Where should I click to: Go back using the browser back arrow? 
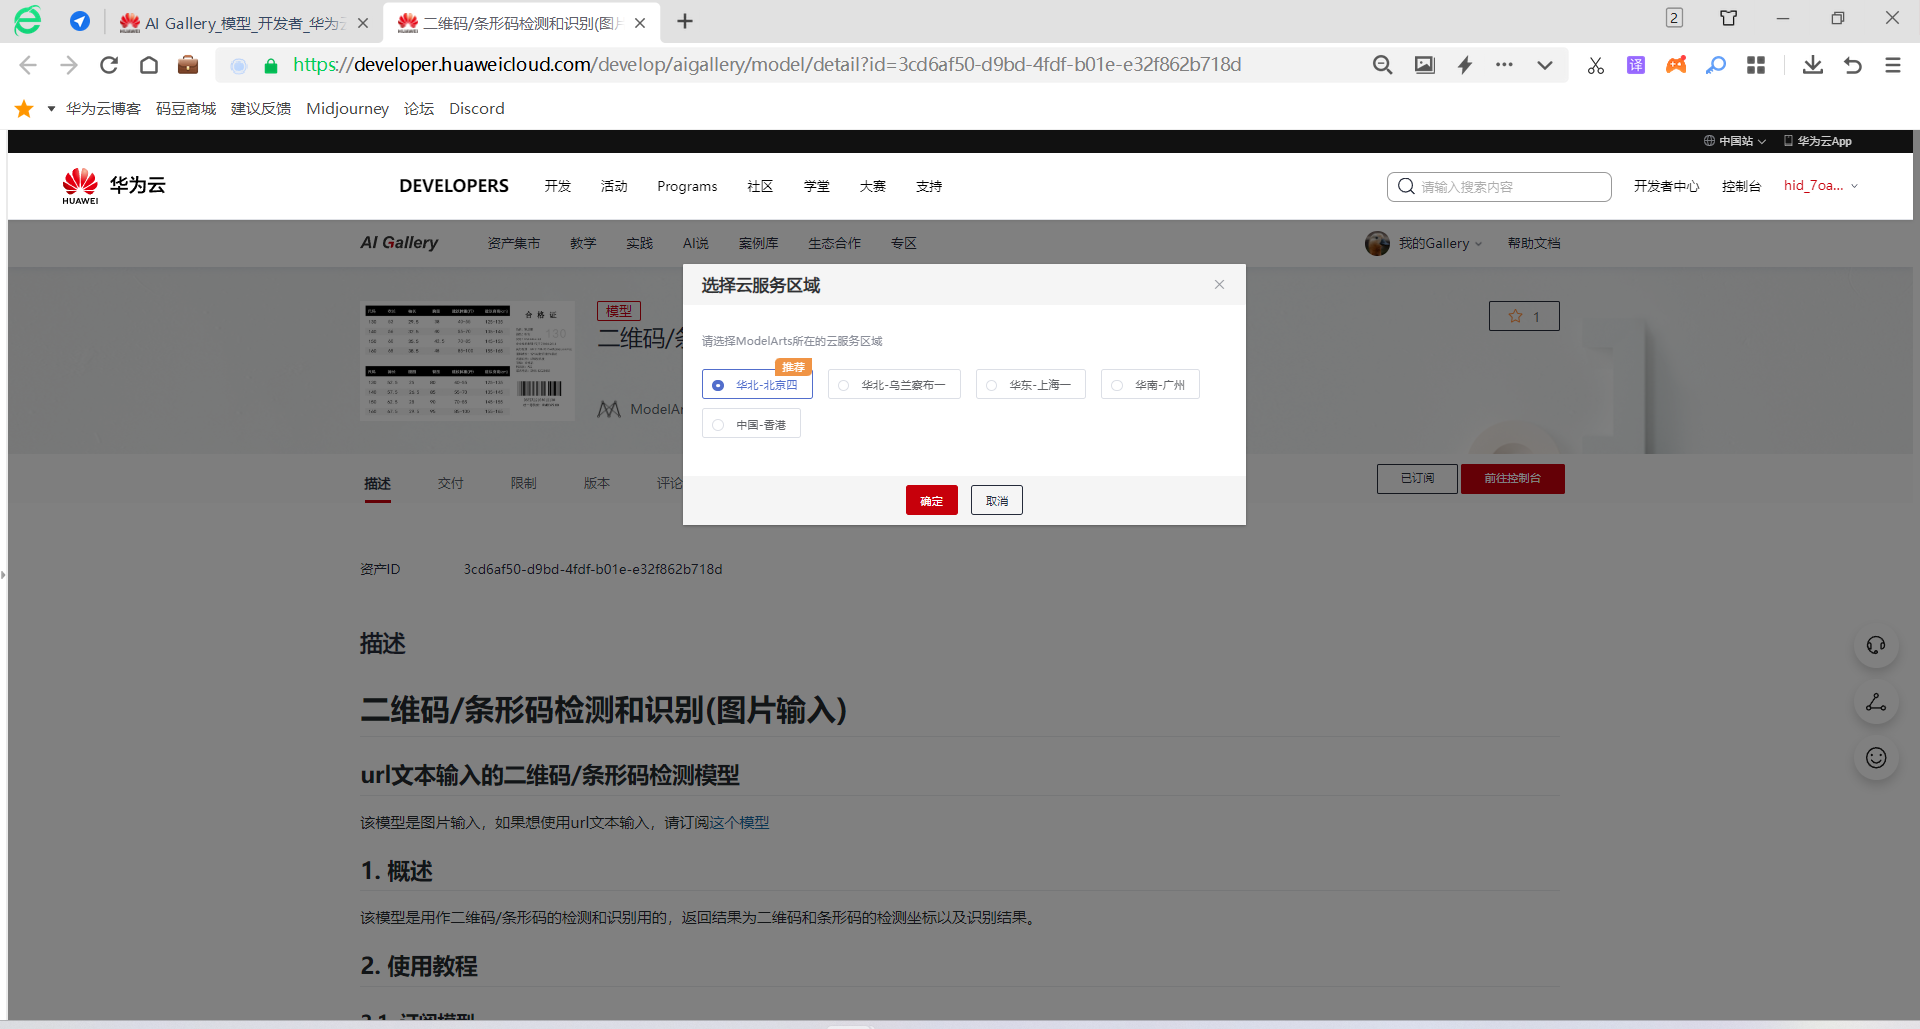(28, 65)
